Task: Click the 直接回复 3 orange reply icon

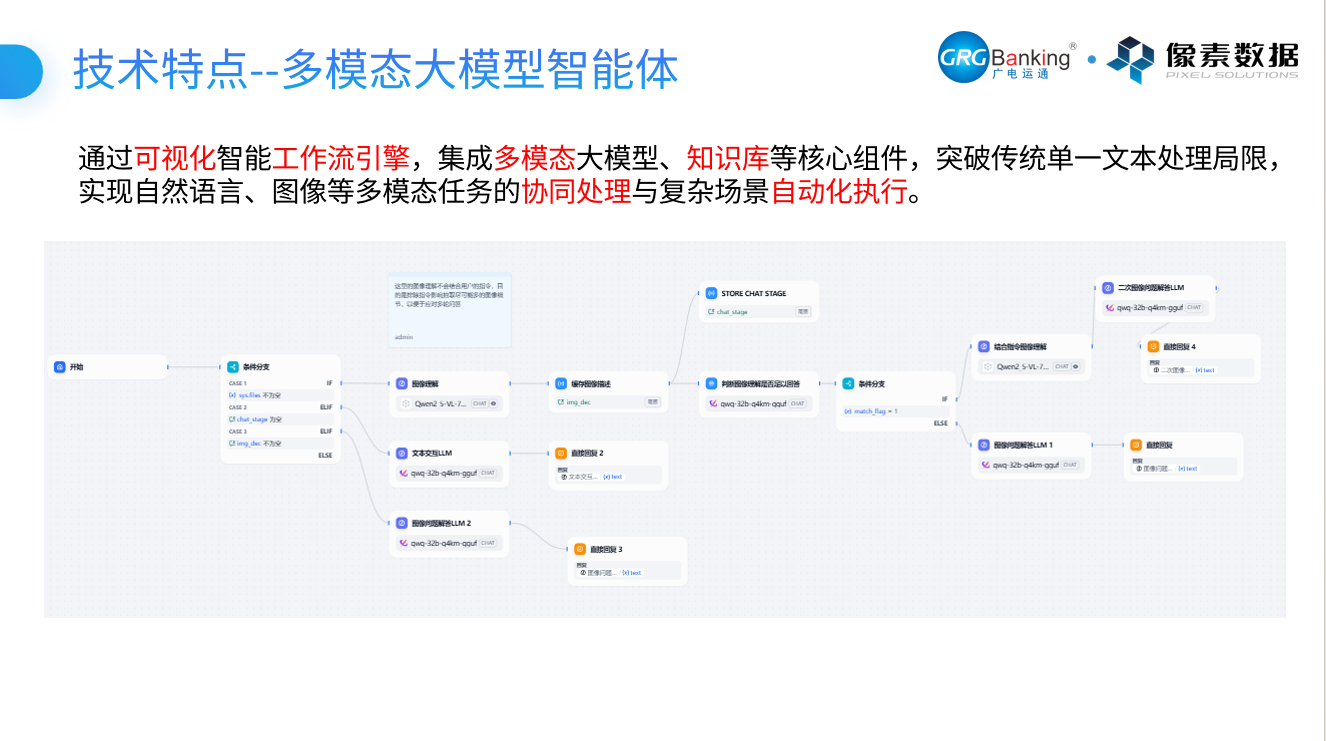Action: point(580,549)
